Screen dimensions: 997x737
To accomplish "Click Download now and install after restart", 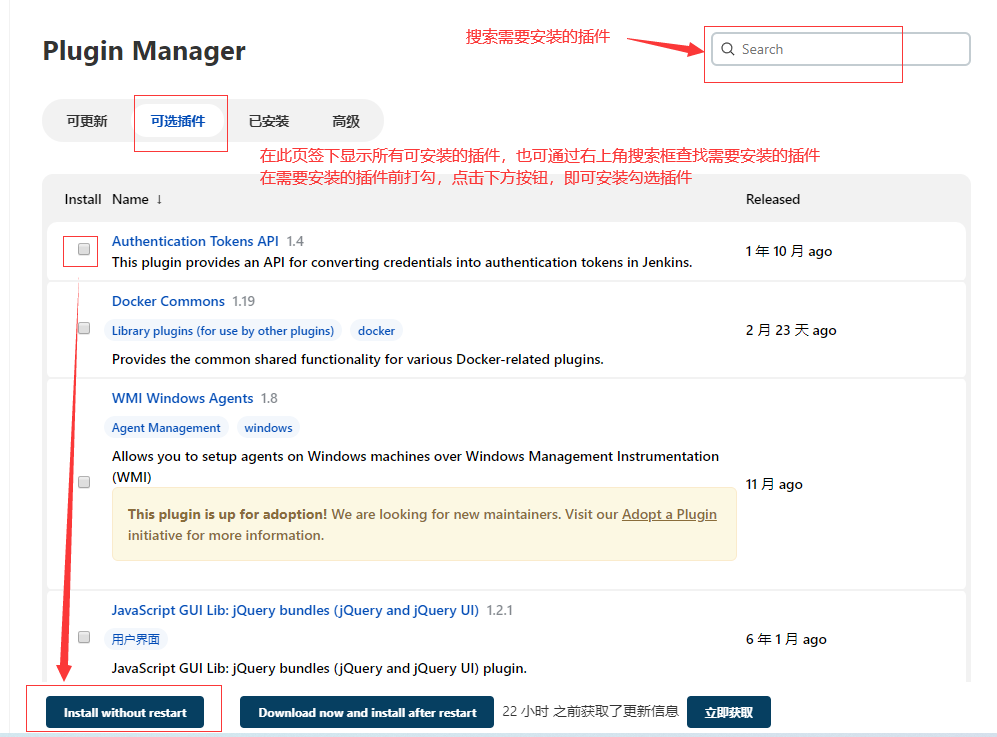I will point(367,712).
